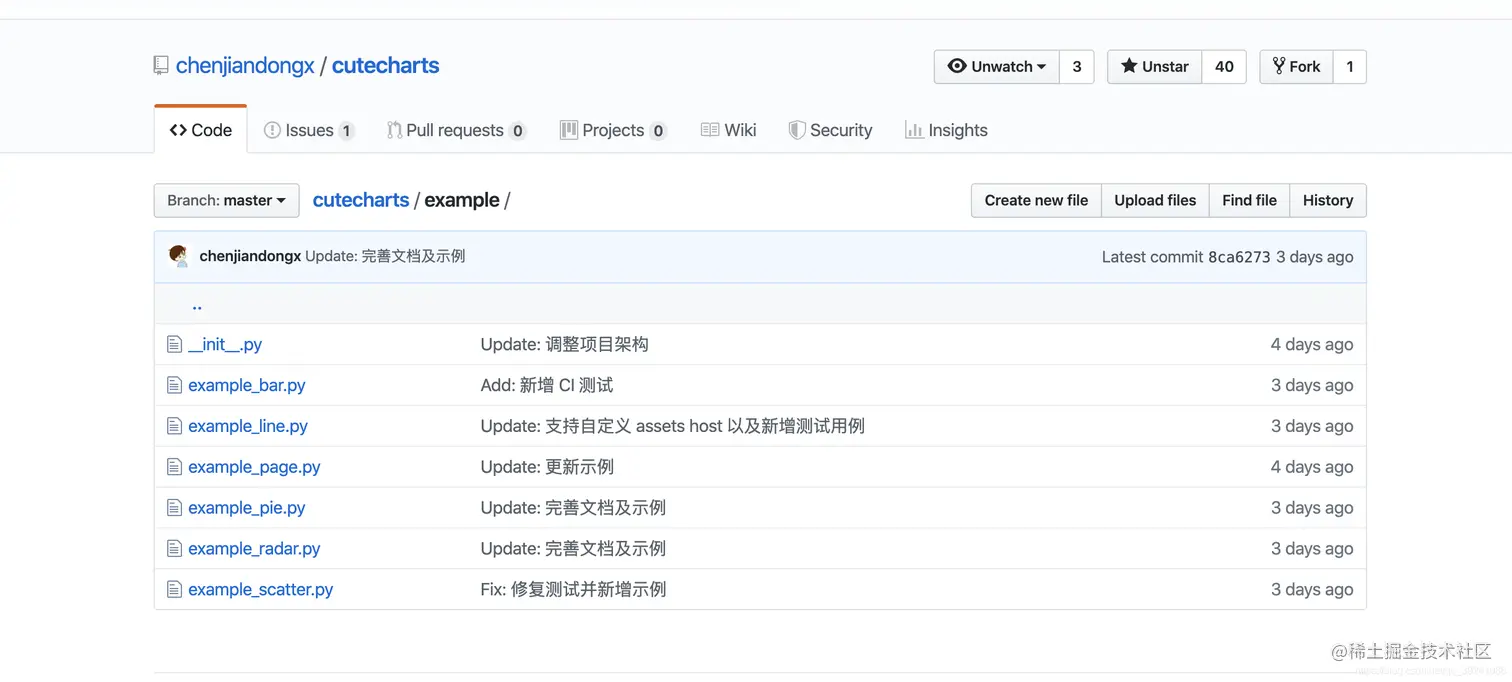Open cutecharts repository title link

click(385, 66)
